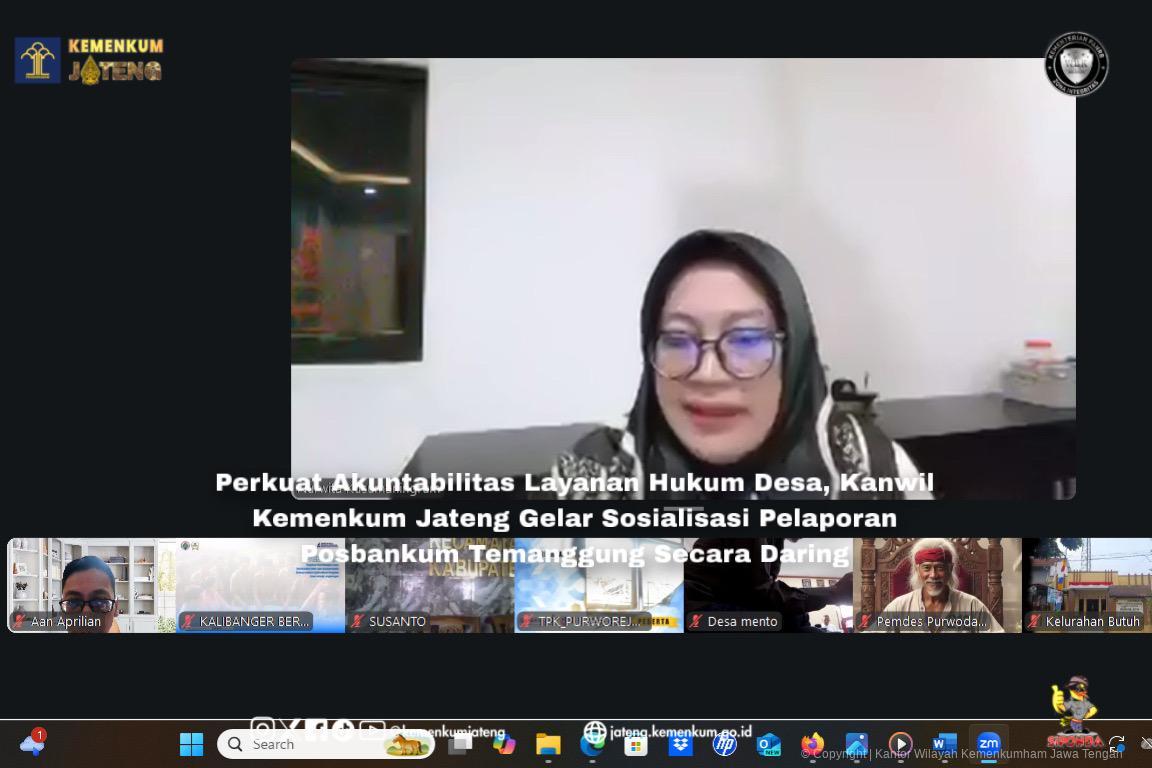
Task: Launch Copilot from the taskbar
Action: pyautogui.click(x=504, y=744)
